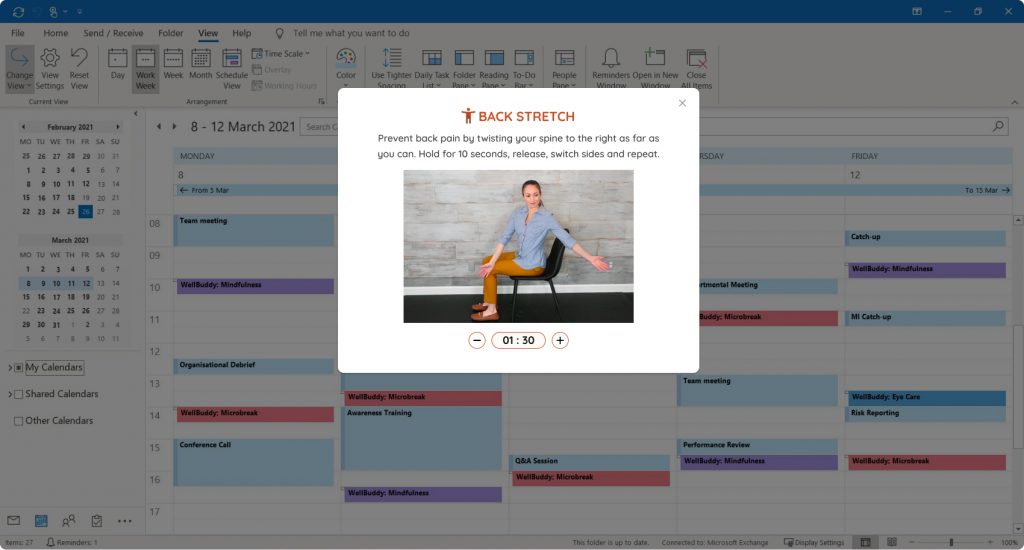The height and width of the screenshot is (550, 1024).
Task: Switch to Day view
Action: tap(118, 65)
